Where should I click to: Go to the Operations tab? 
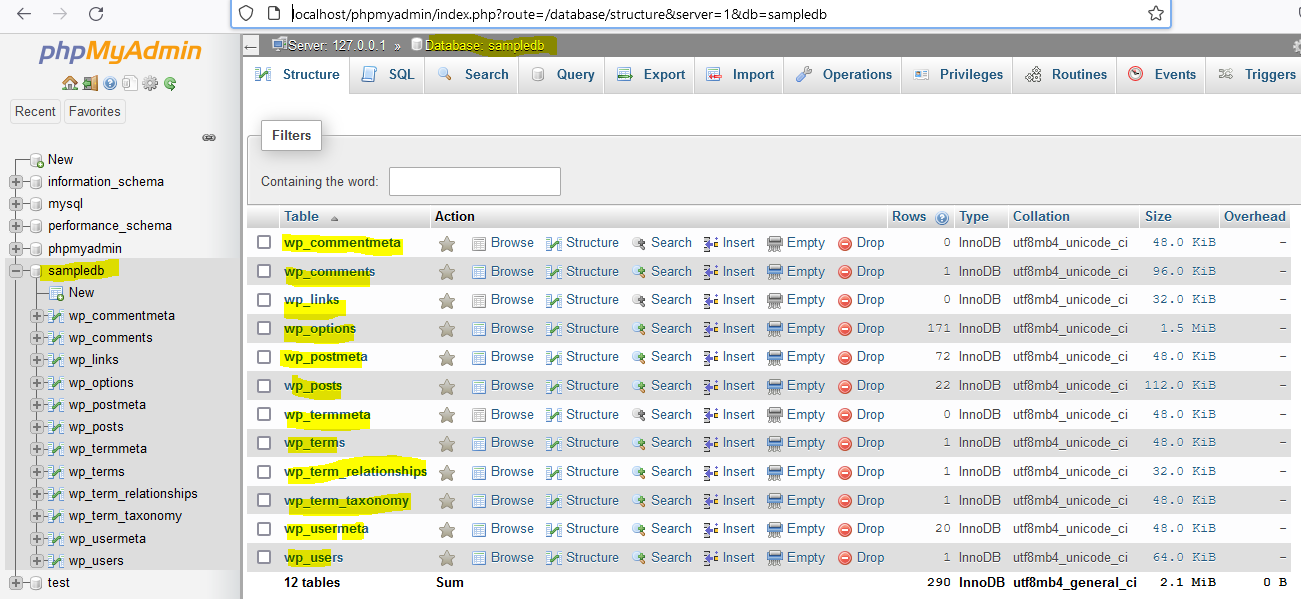point(843,75)
